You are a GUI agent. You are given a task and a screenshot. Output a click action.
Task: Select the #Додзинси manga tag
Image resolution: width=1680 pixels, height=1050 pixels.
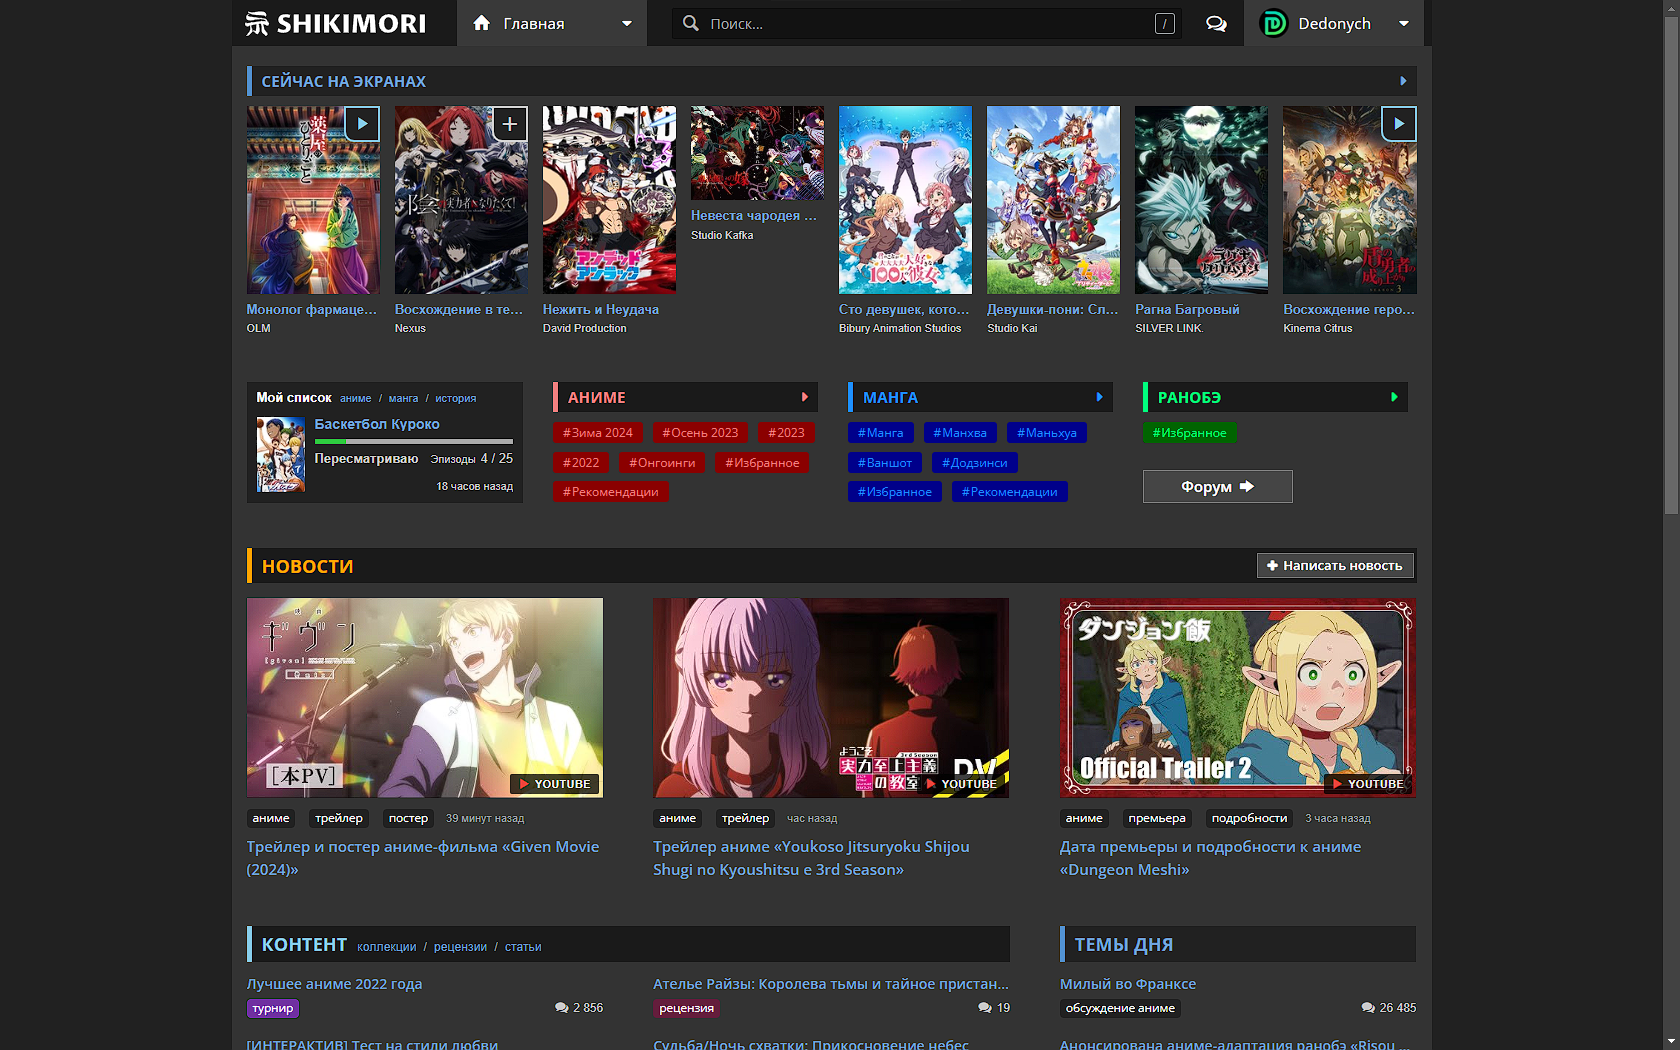[x=975, y=463]
